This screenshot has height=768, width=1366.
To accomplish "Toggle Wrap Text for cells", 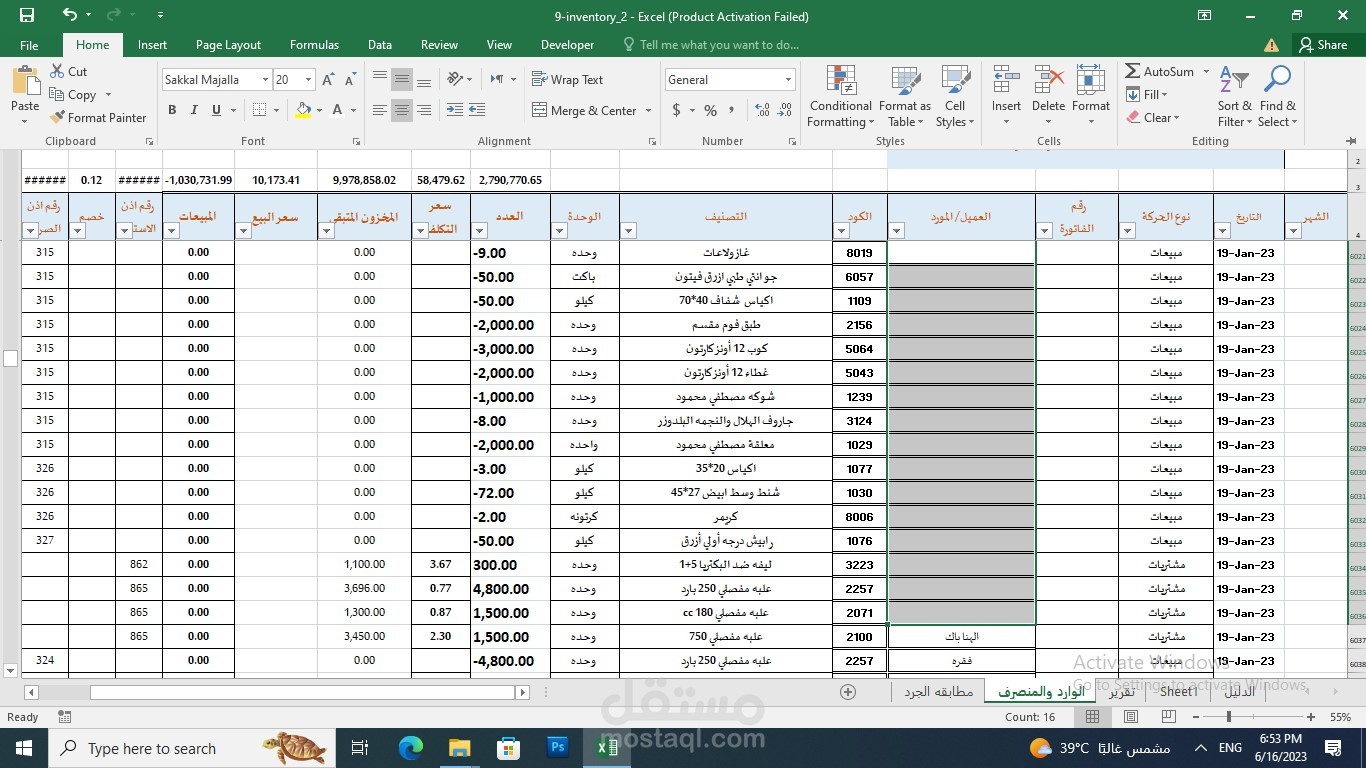I will (x=567, y=79).
